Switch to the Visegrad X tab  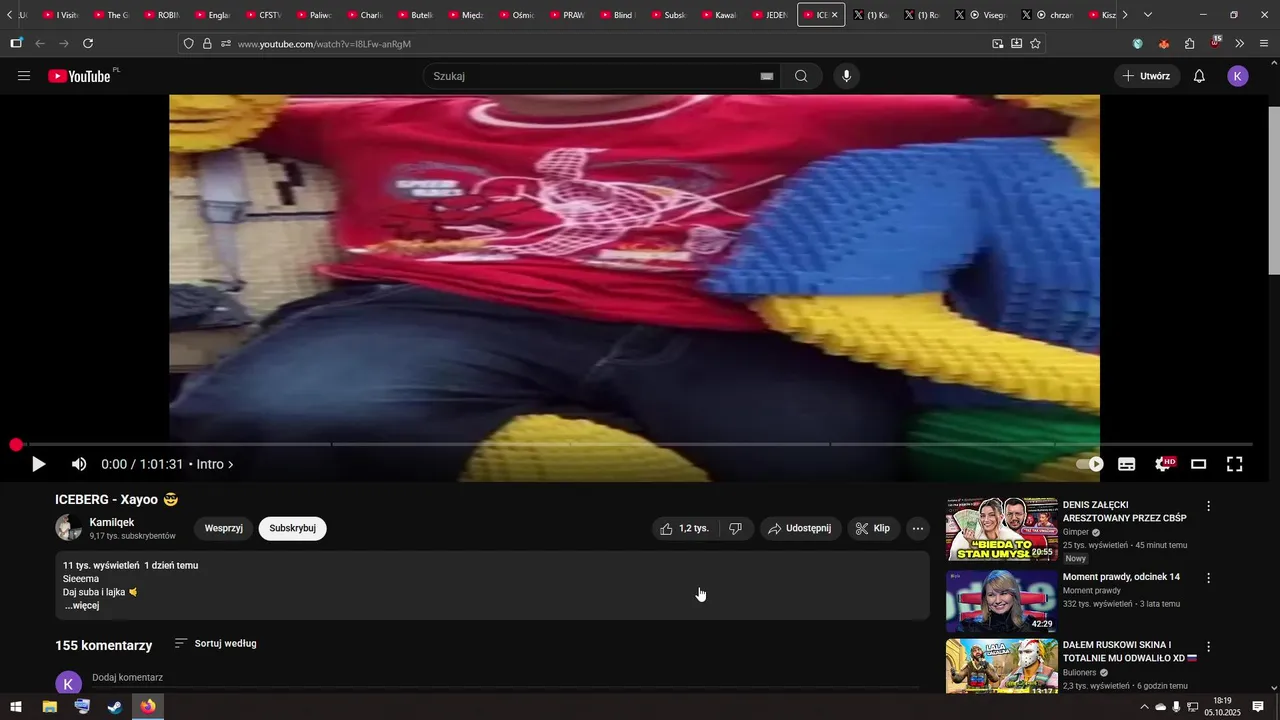(x=980, y=15)
